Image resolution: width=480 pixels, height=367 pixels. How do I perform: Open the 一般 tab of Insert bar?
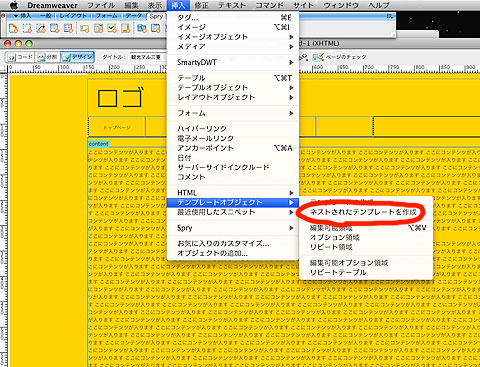[46, 16]
